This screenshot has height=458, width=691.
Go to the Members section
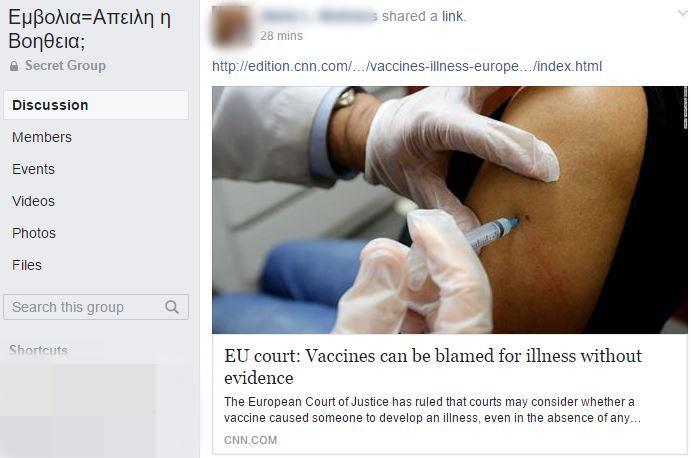pyautogui.click(x=42, y=137)
